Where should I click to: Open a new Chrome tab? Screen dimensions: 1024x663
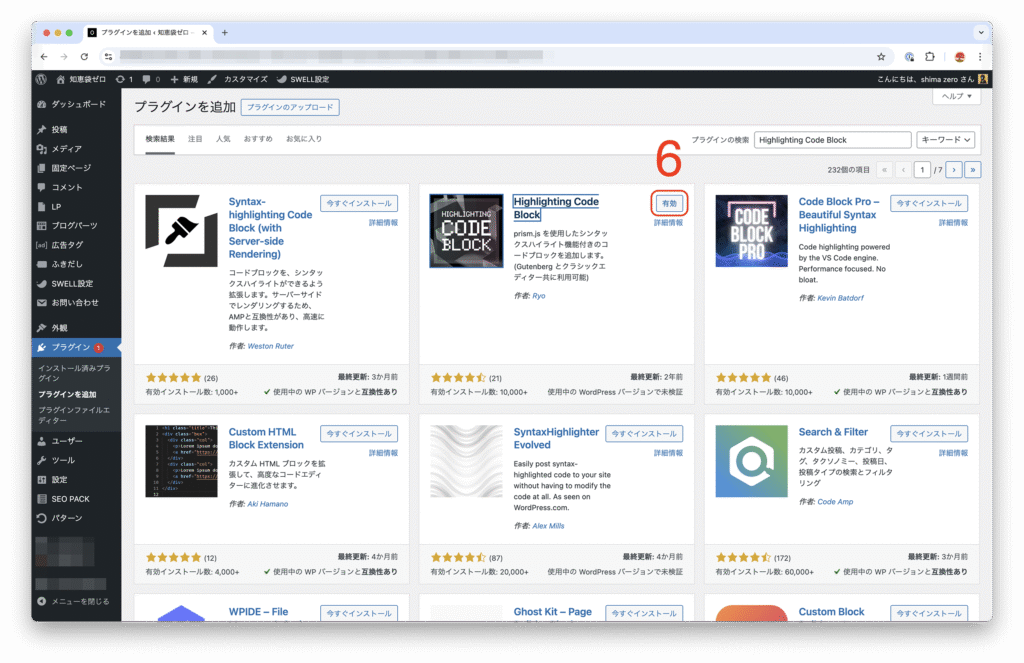[x=225, y=33]
